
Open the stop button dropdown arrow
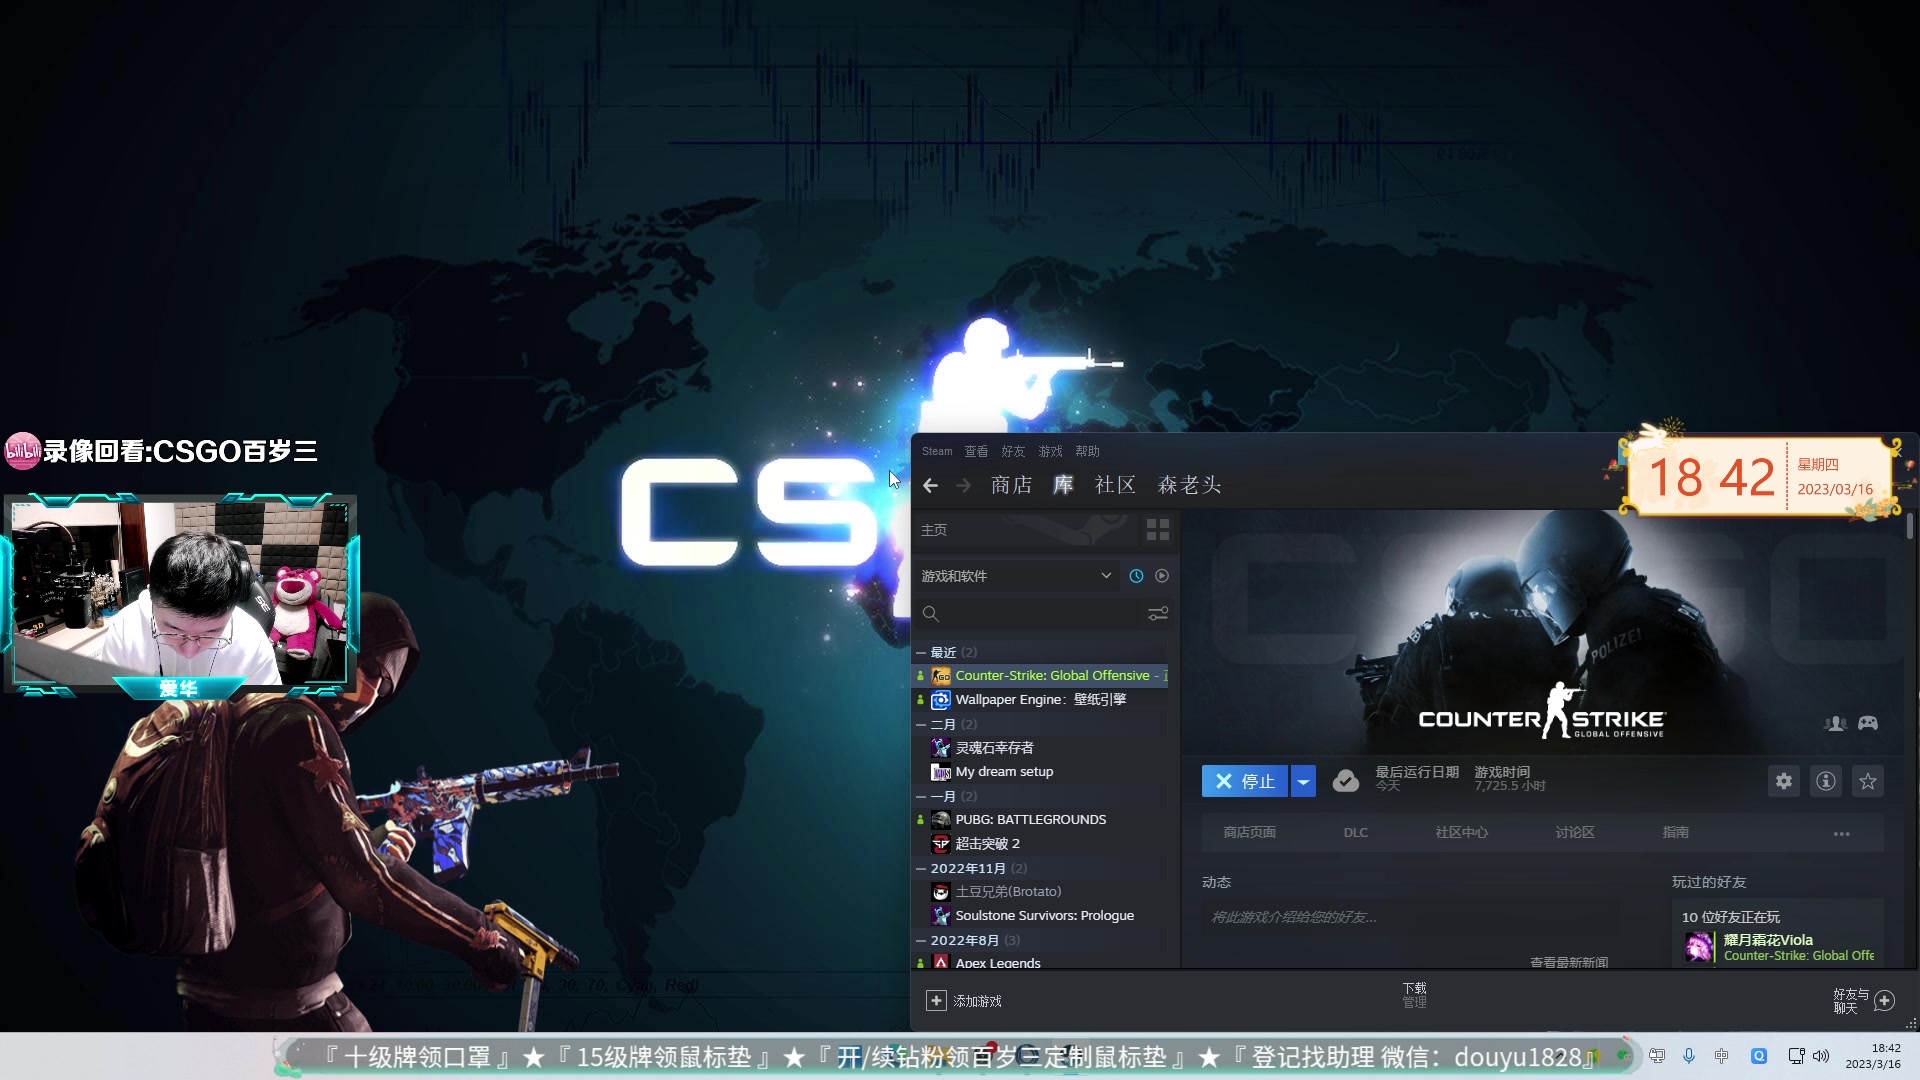[x=1303, y=781]
